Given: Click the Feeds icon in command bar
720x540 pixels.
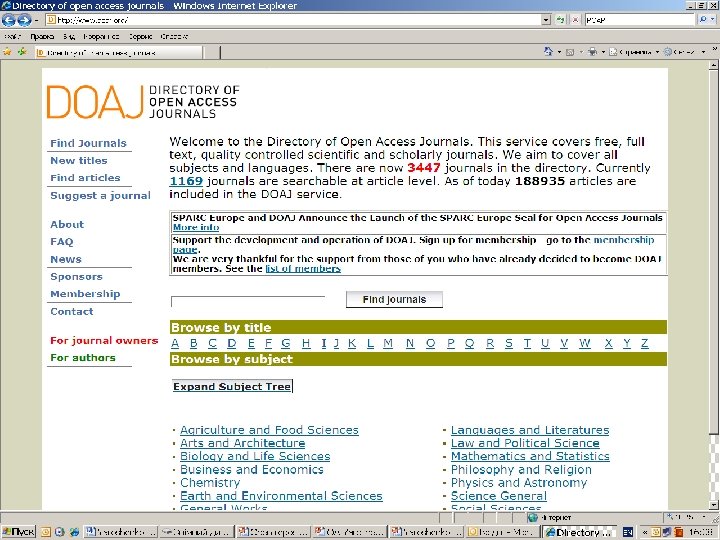Looking at the screenshot, I should pyautogui.click(x=570, y=52).
